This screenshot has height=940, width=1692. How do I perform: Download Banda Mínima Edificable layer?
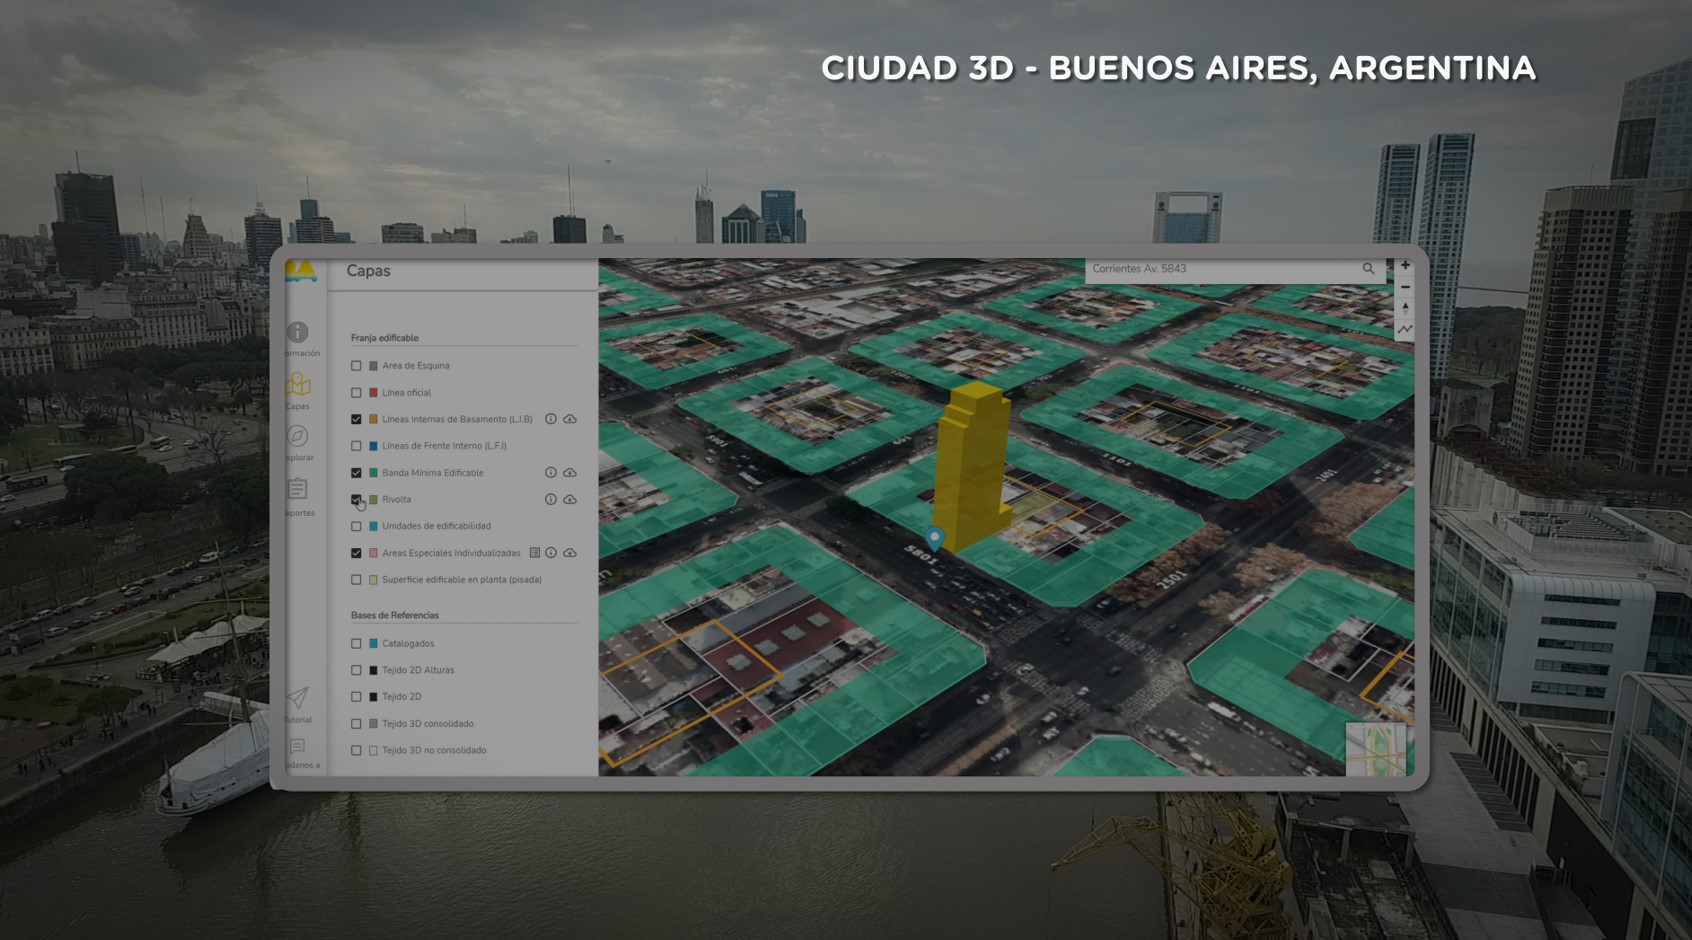570,472
